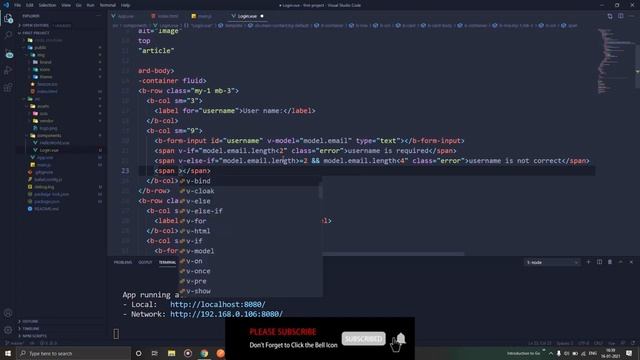640x360 pixels.
Task: Click the feedback icon in status bar
Action: [x=623, y=343]
